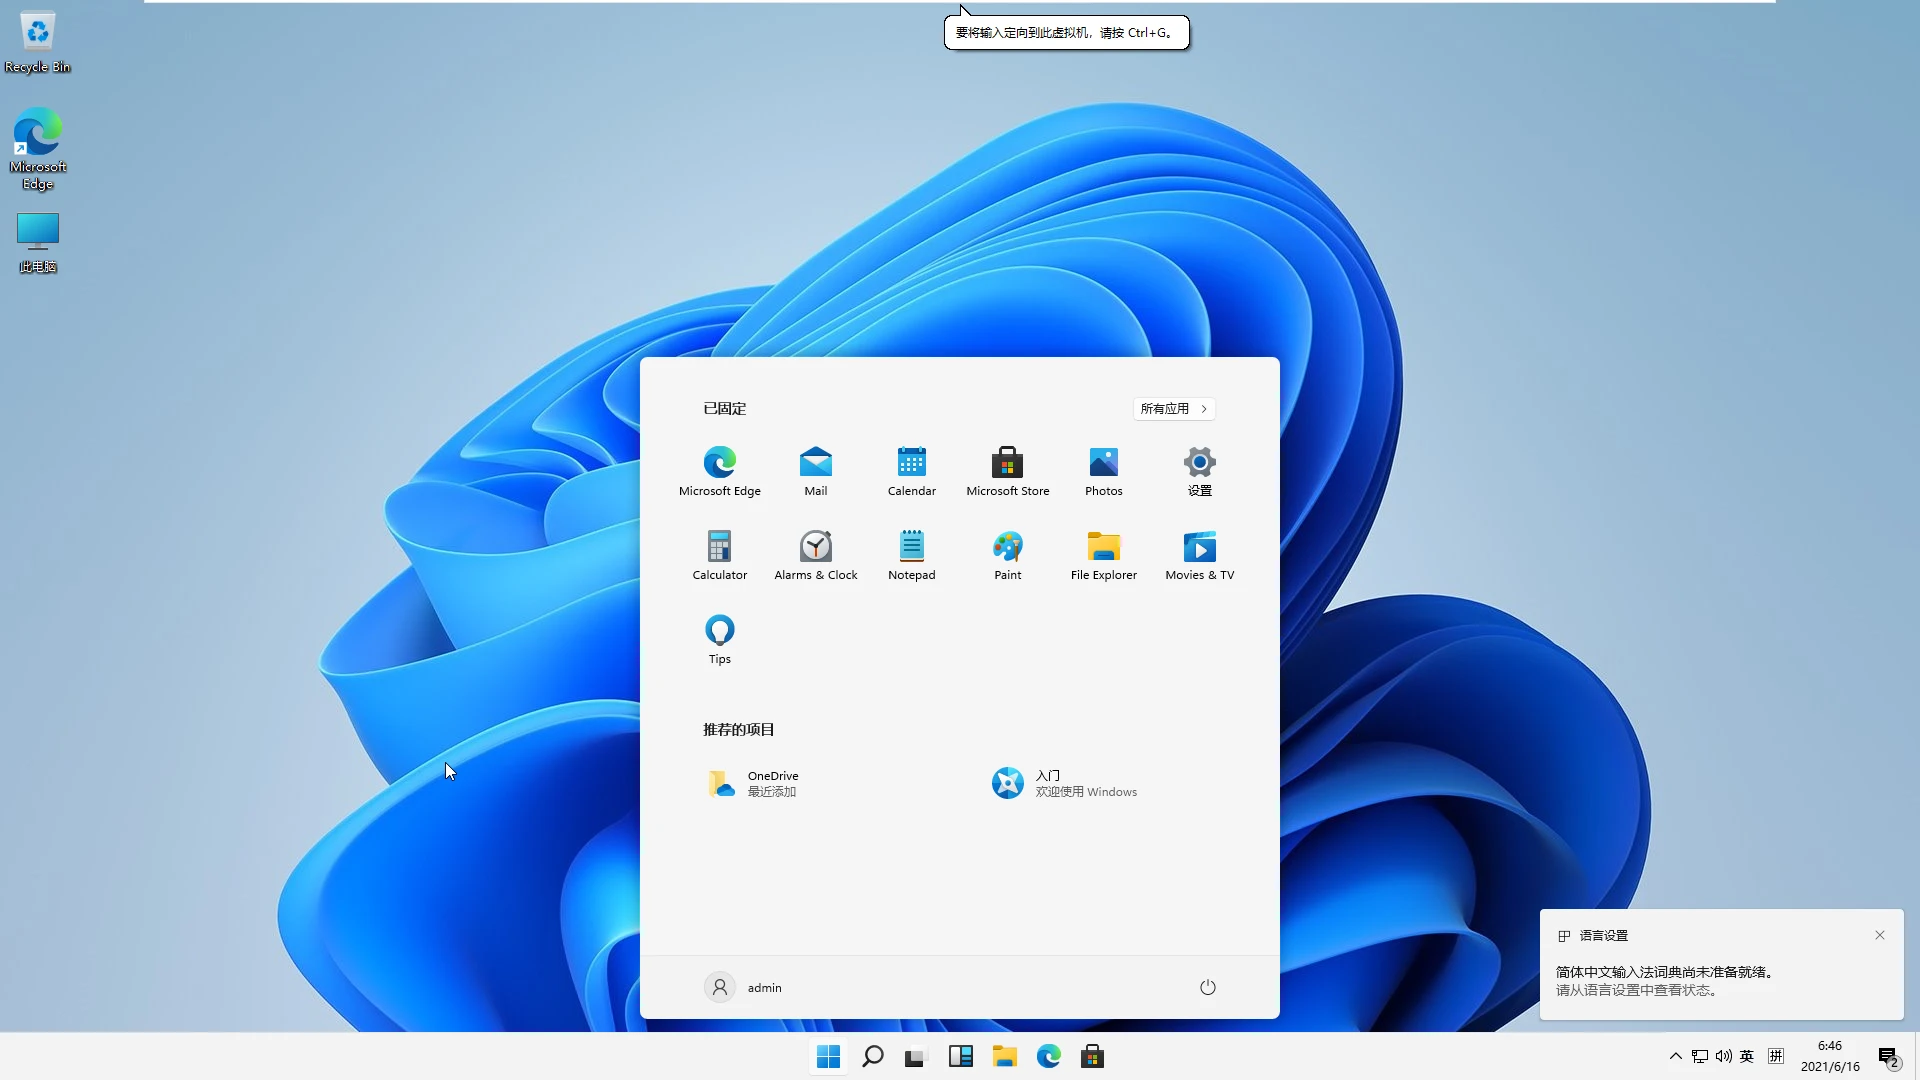Image resolution: width=1920 pixels, height=1080 pixels.
Task: Launch the Mail app
Action: (816, 471)
